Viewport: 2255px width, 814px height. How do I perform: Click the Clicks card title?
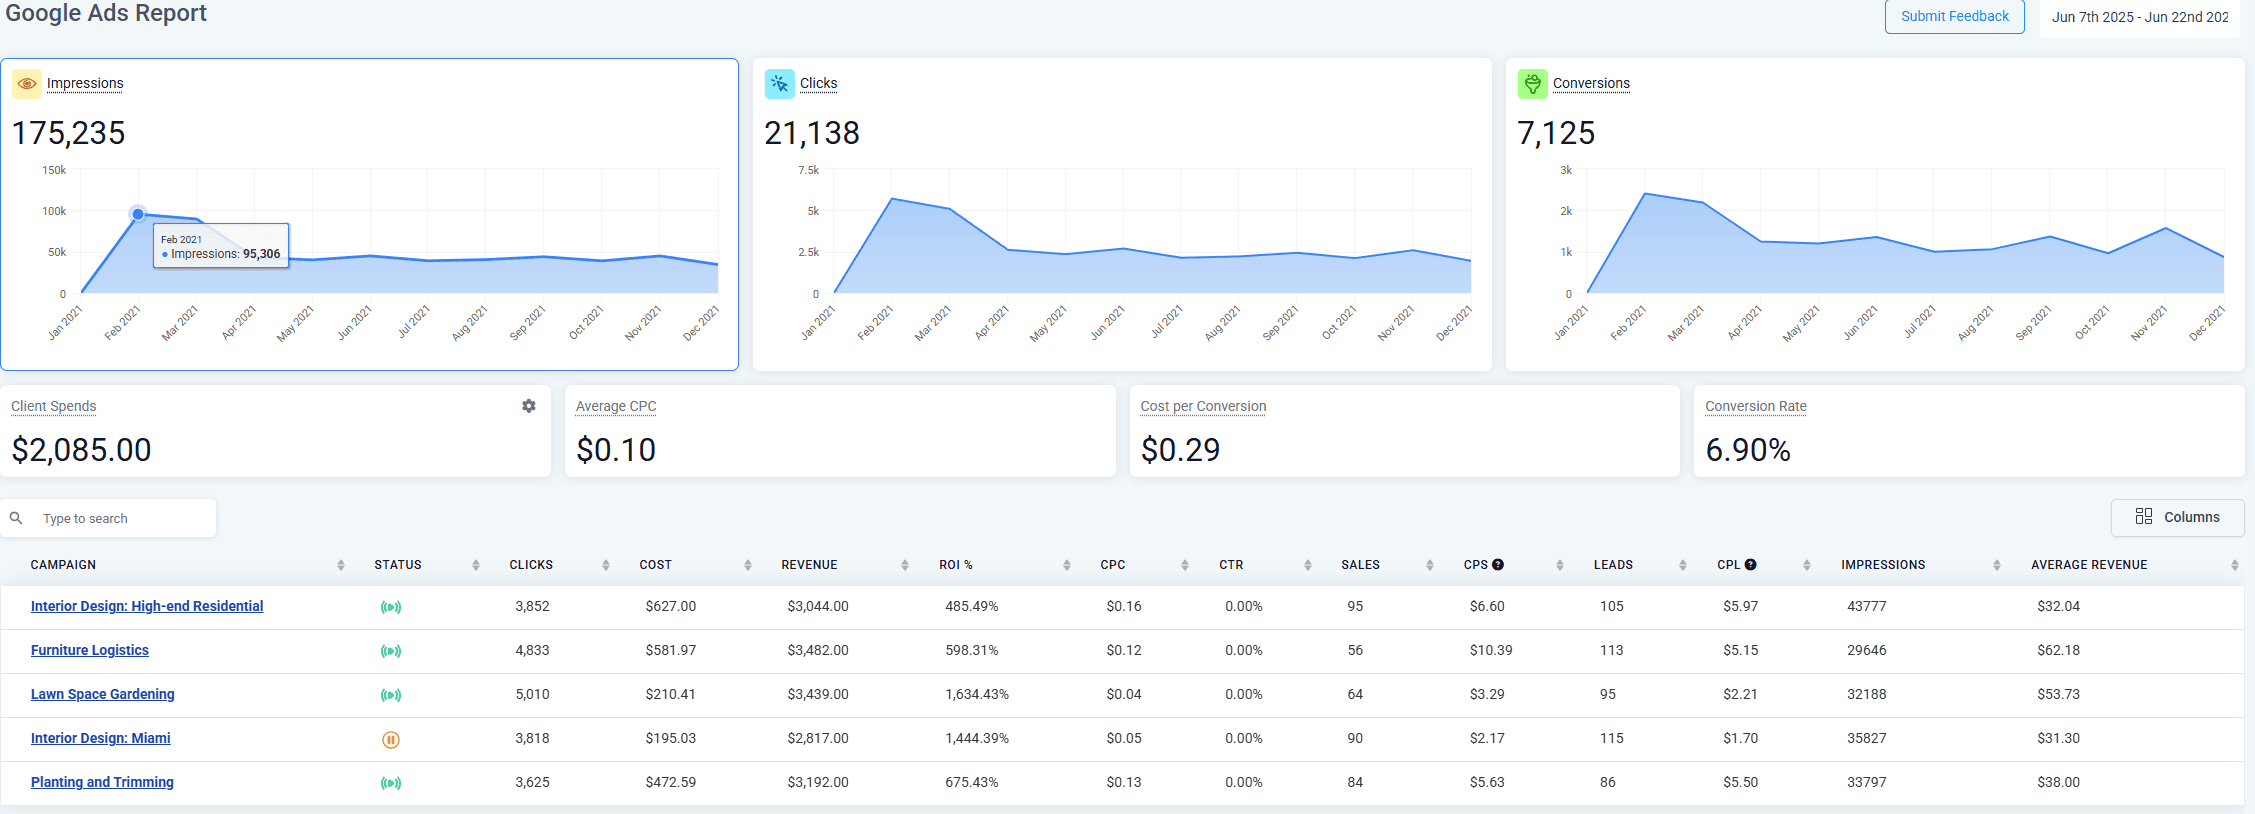(818, 83)
